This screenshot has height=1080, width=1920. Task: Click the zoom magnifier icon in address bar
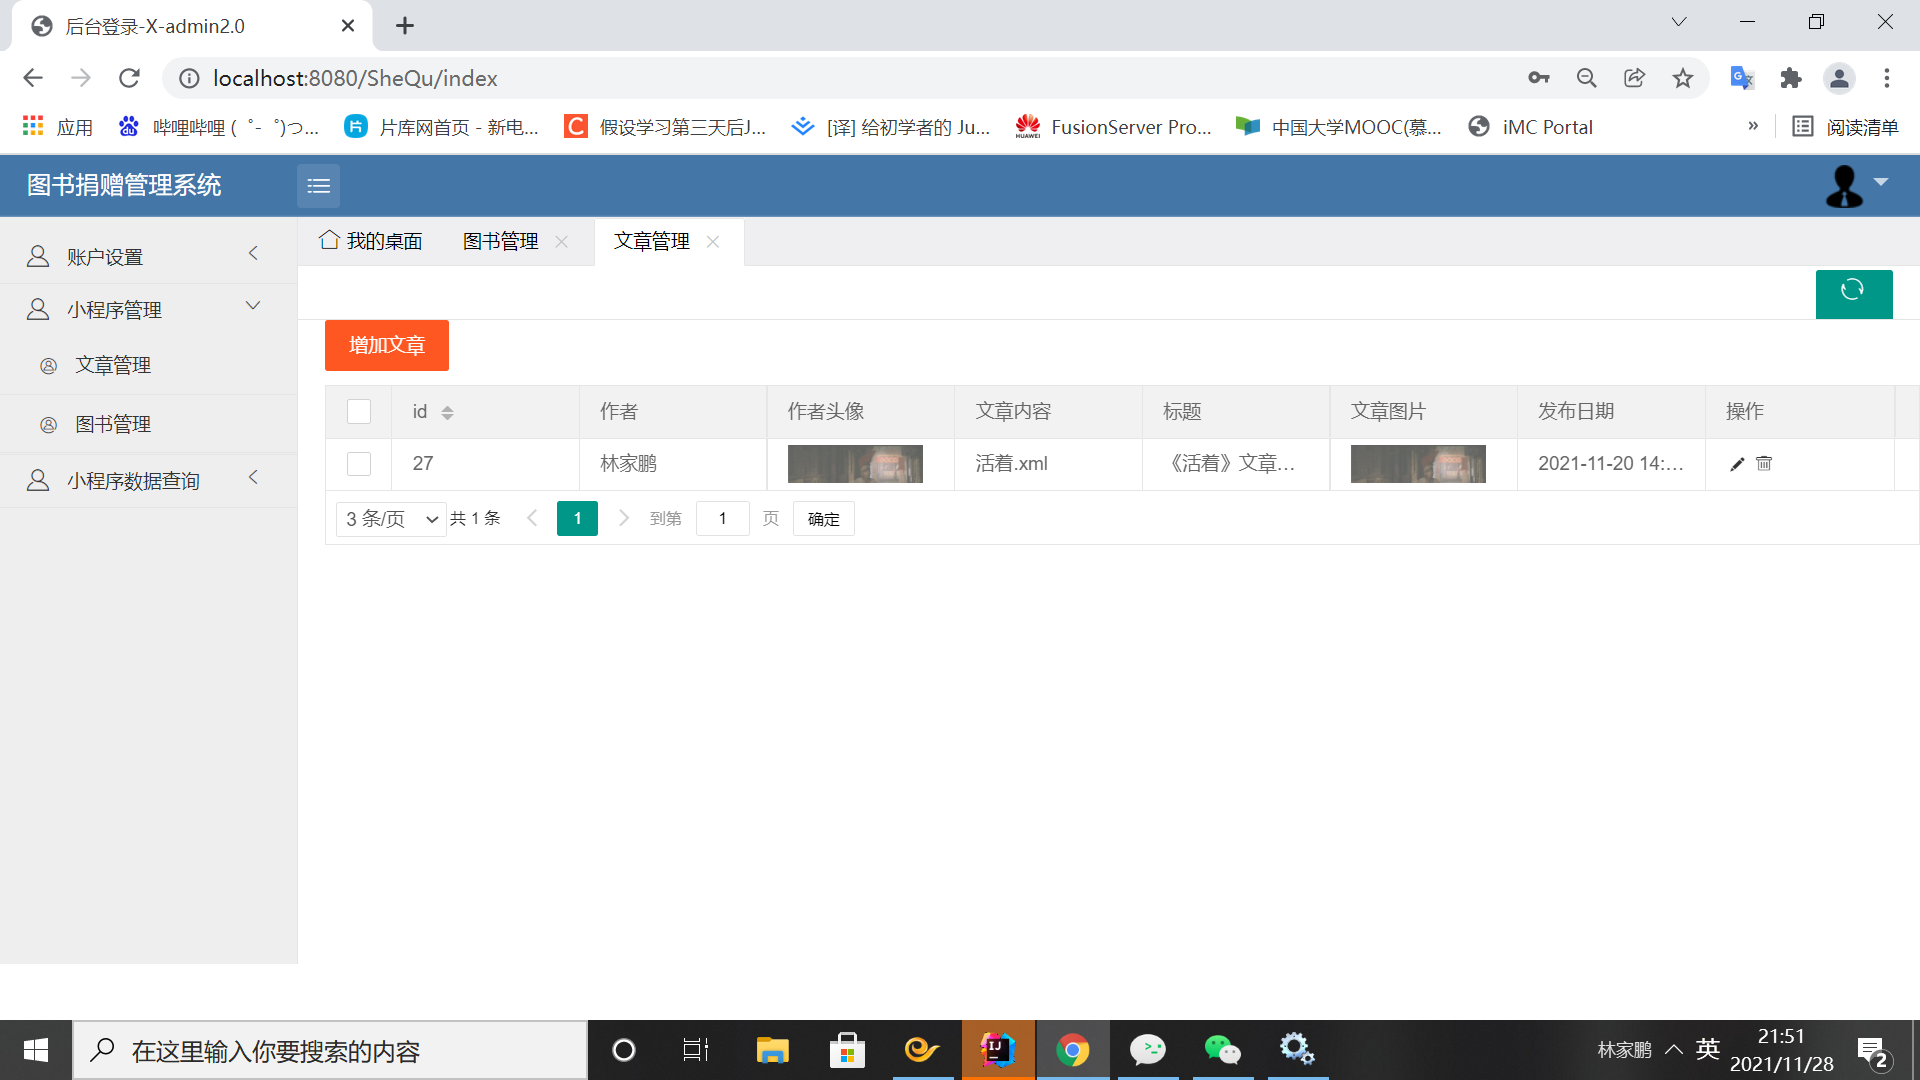[1587, 78]
